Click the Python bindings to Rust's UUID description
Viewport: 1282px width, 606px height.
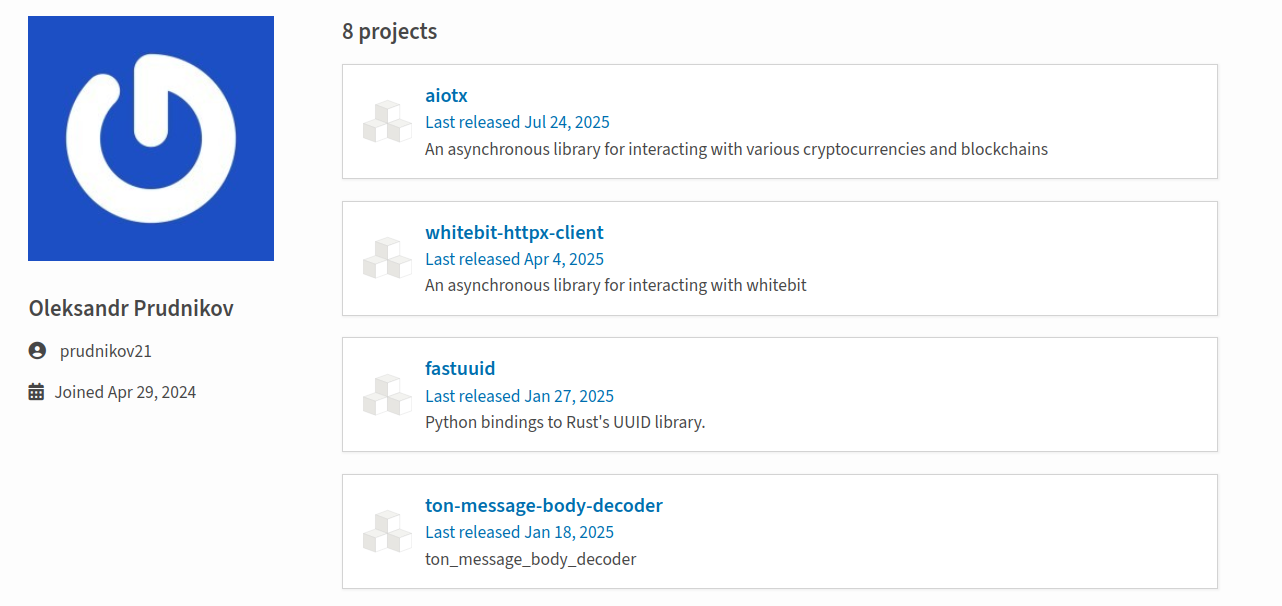[x=565, y=422]
